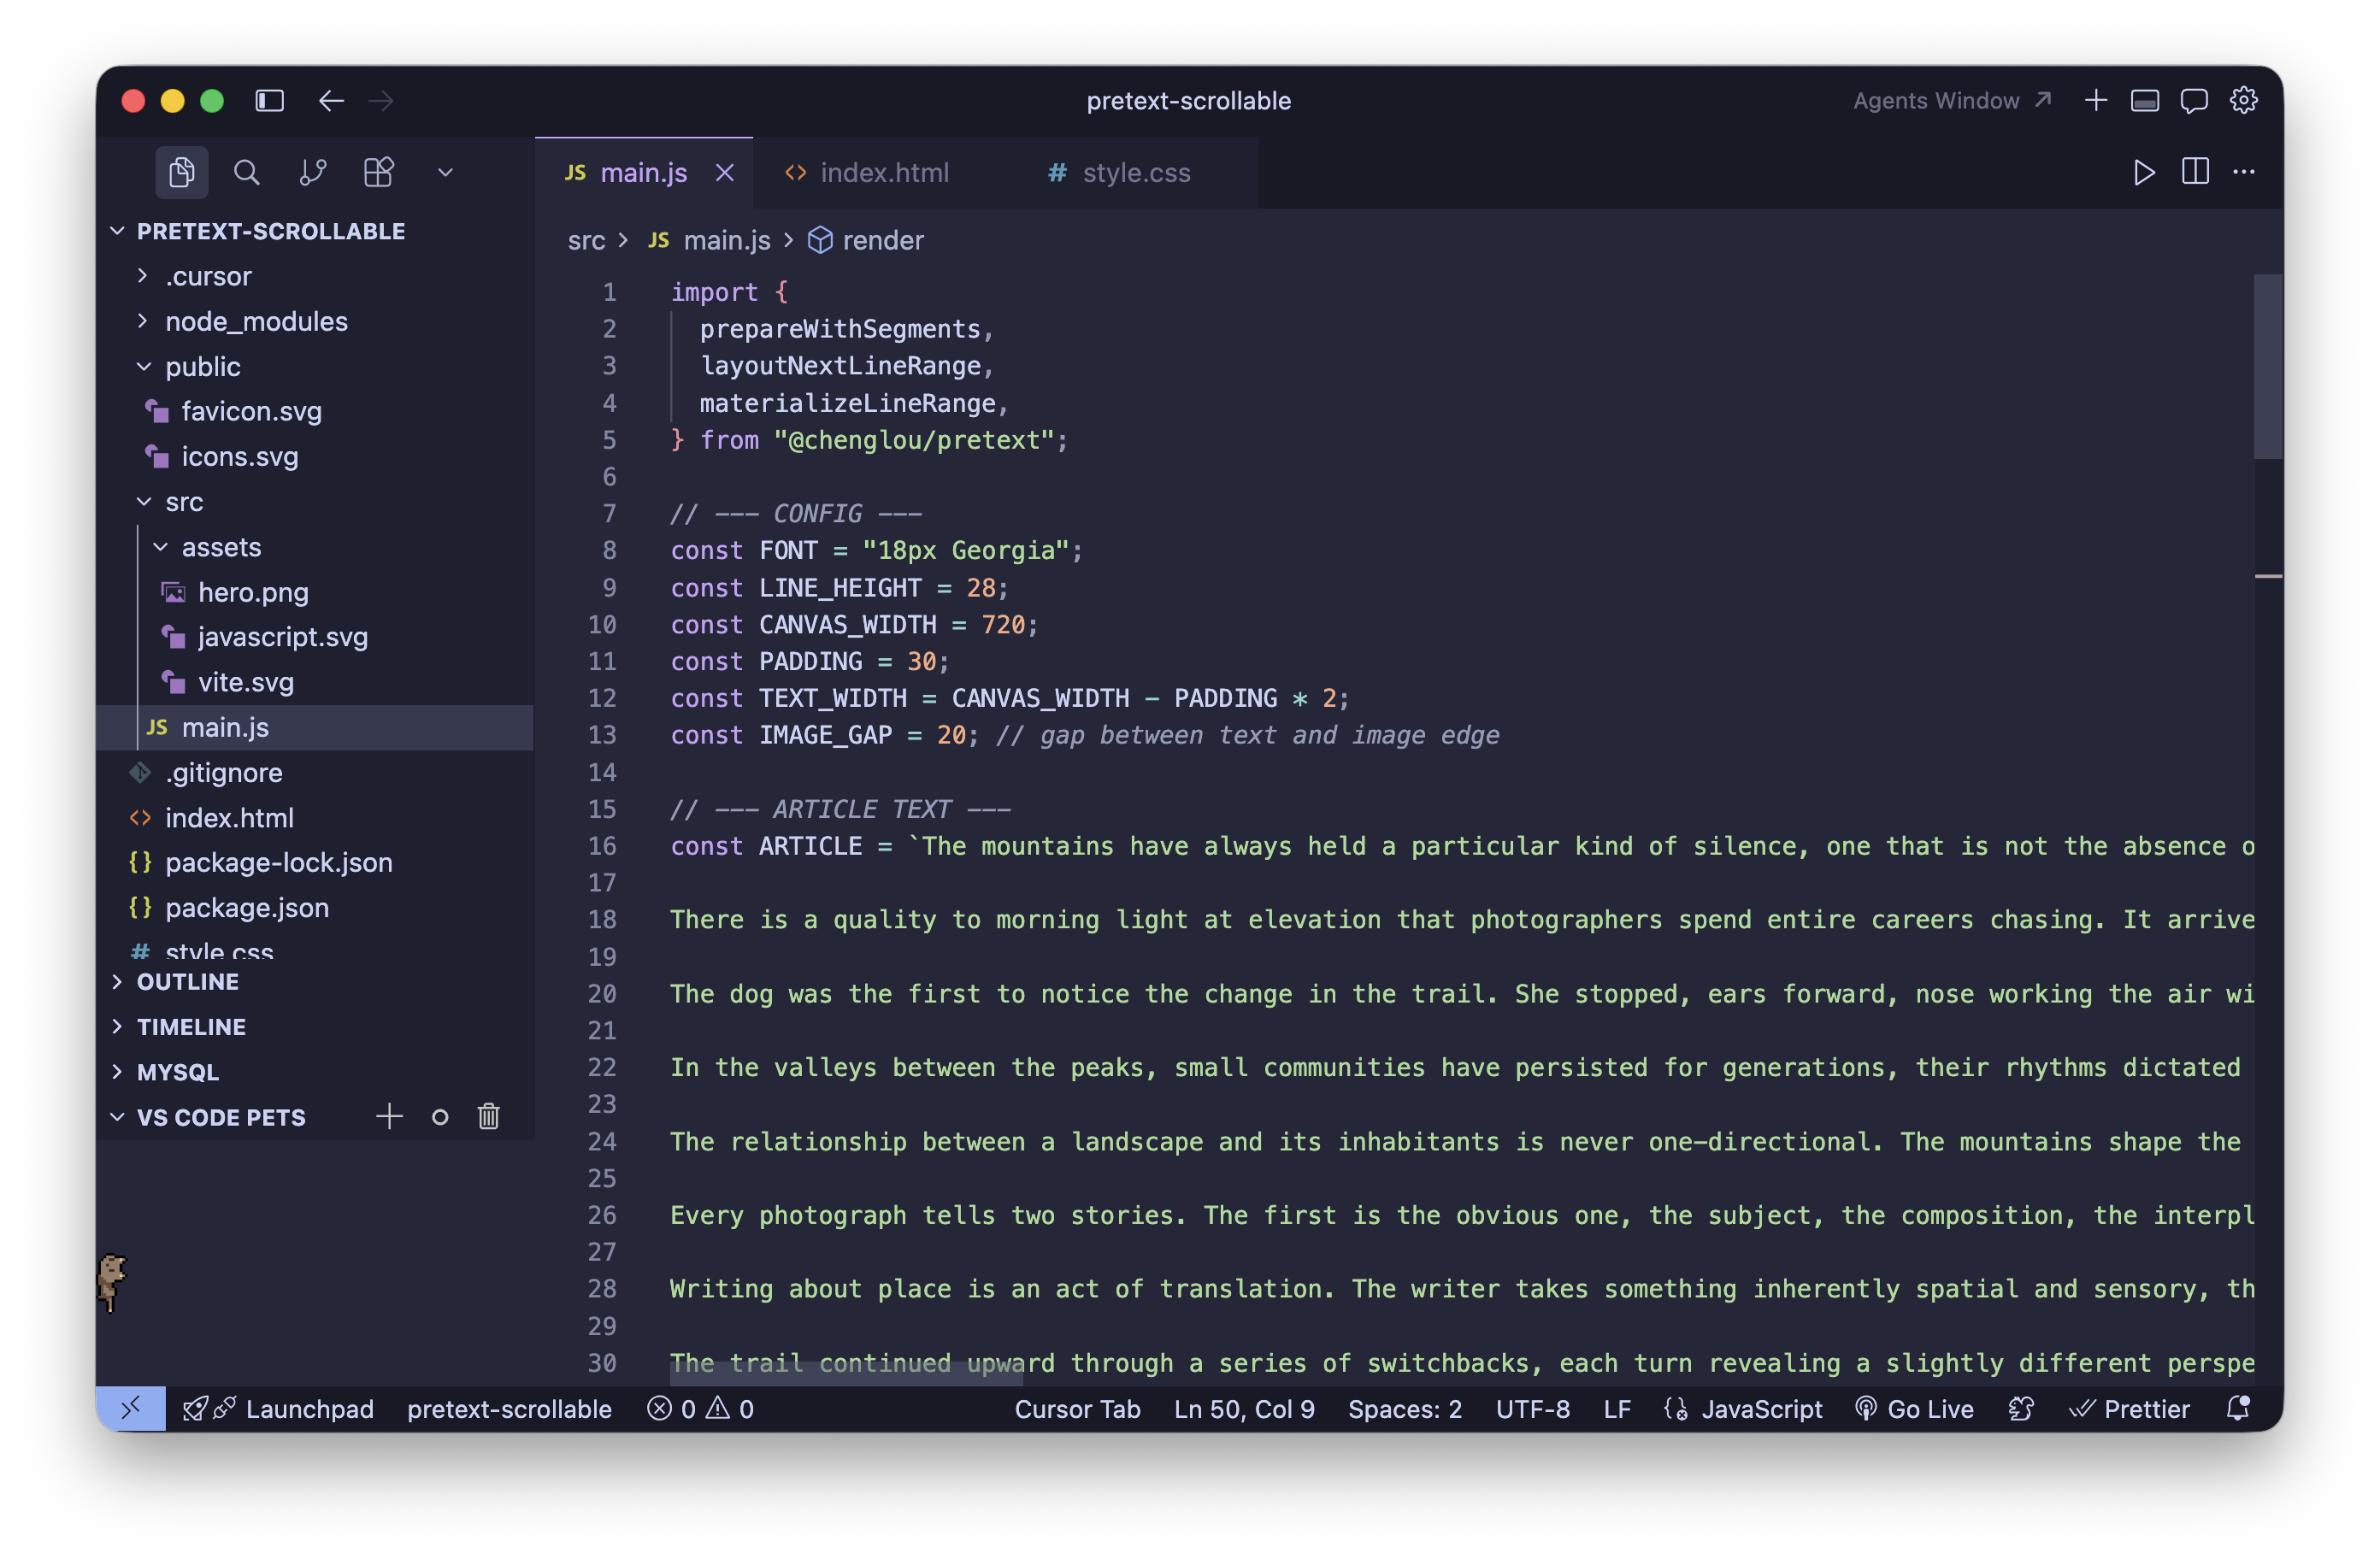Viewport: 2380px width, 1559px height.
Task: Close the main.js tab
Action: 725,173
